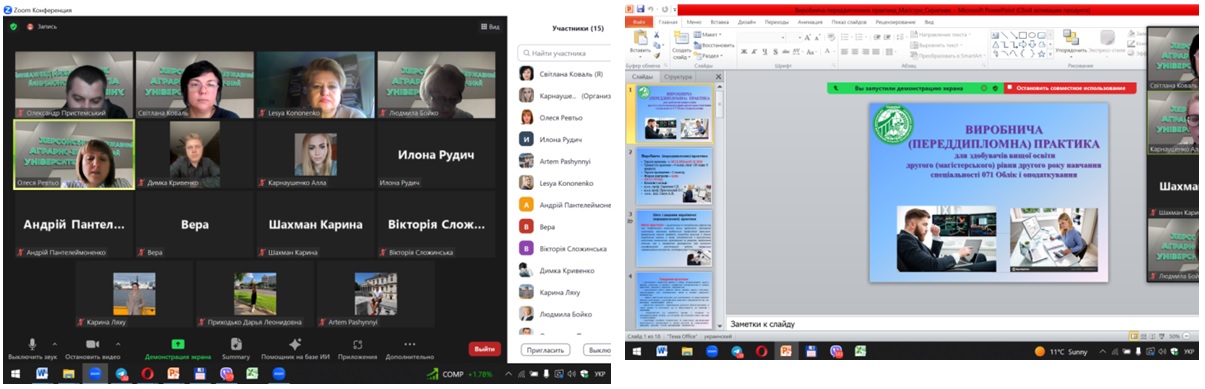Image resolution: width=1205 pixels, height=389 pixels.
Task: Open the Макет layout dropdown
Action: (x=709, y=35)
